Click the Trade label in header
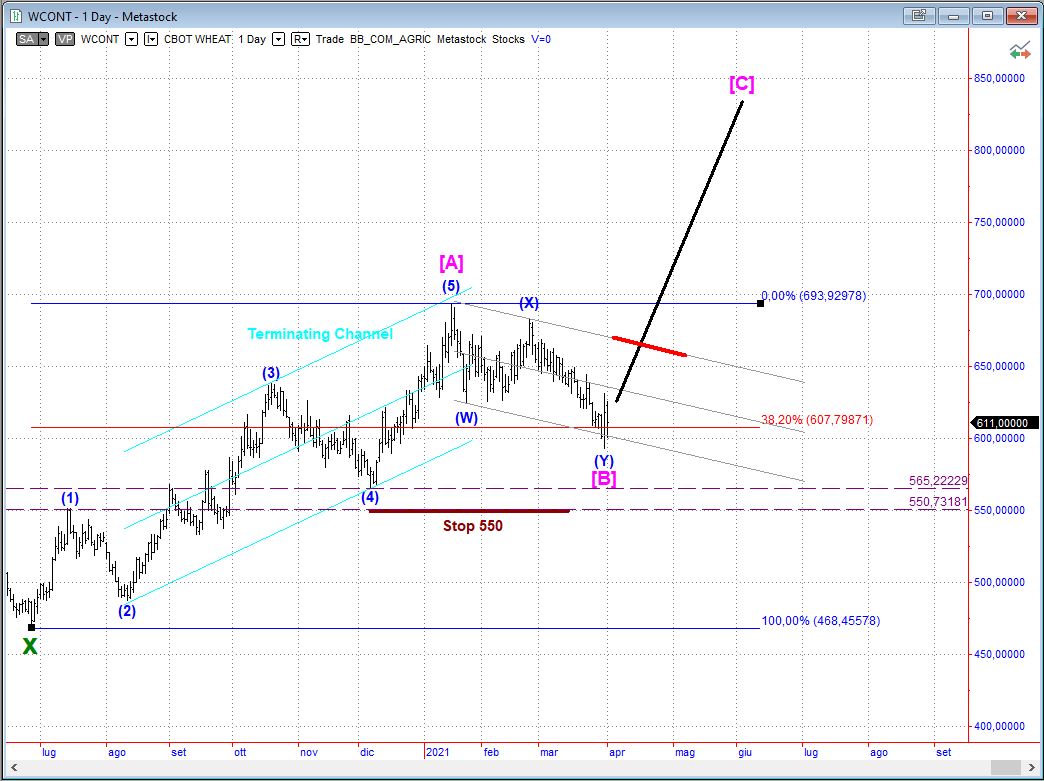The image size is (1044, 781). 330,39
